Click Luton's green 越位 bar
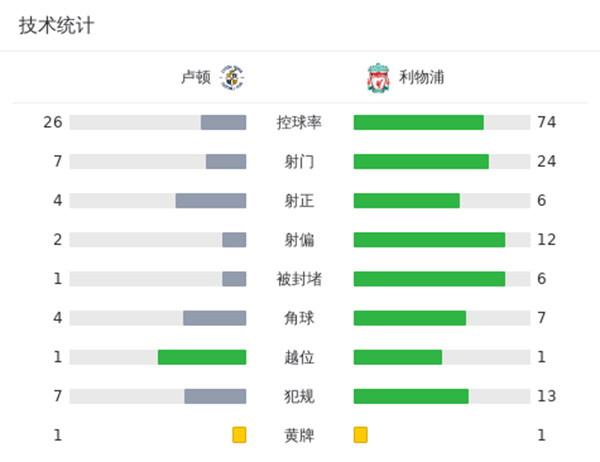The image size is (600, 462). 202,357
